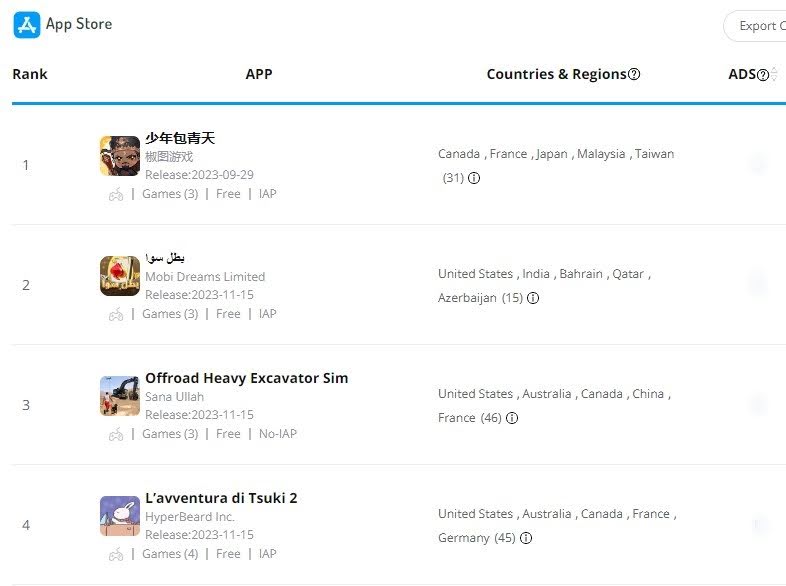Screen dimensions: 786x586
Task: Open L'avventura di Tsuki 2 title link
Action: 221,498
